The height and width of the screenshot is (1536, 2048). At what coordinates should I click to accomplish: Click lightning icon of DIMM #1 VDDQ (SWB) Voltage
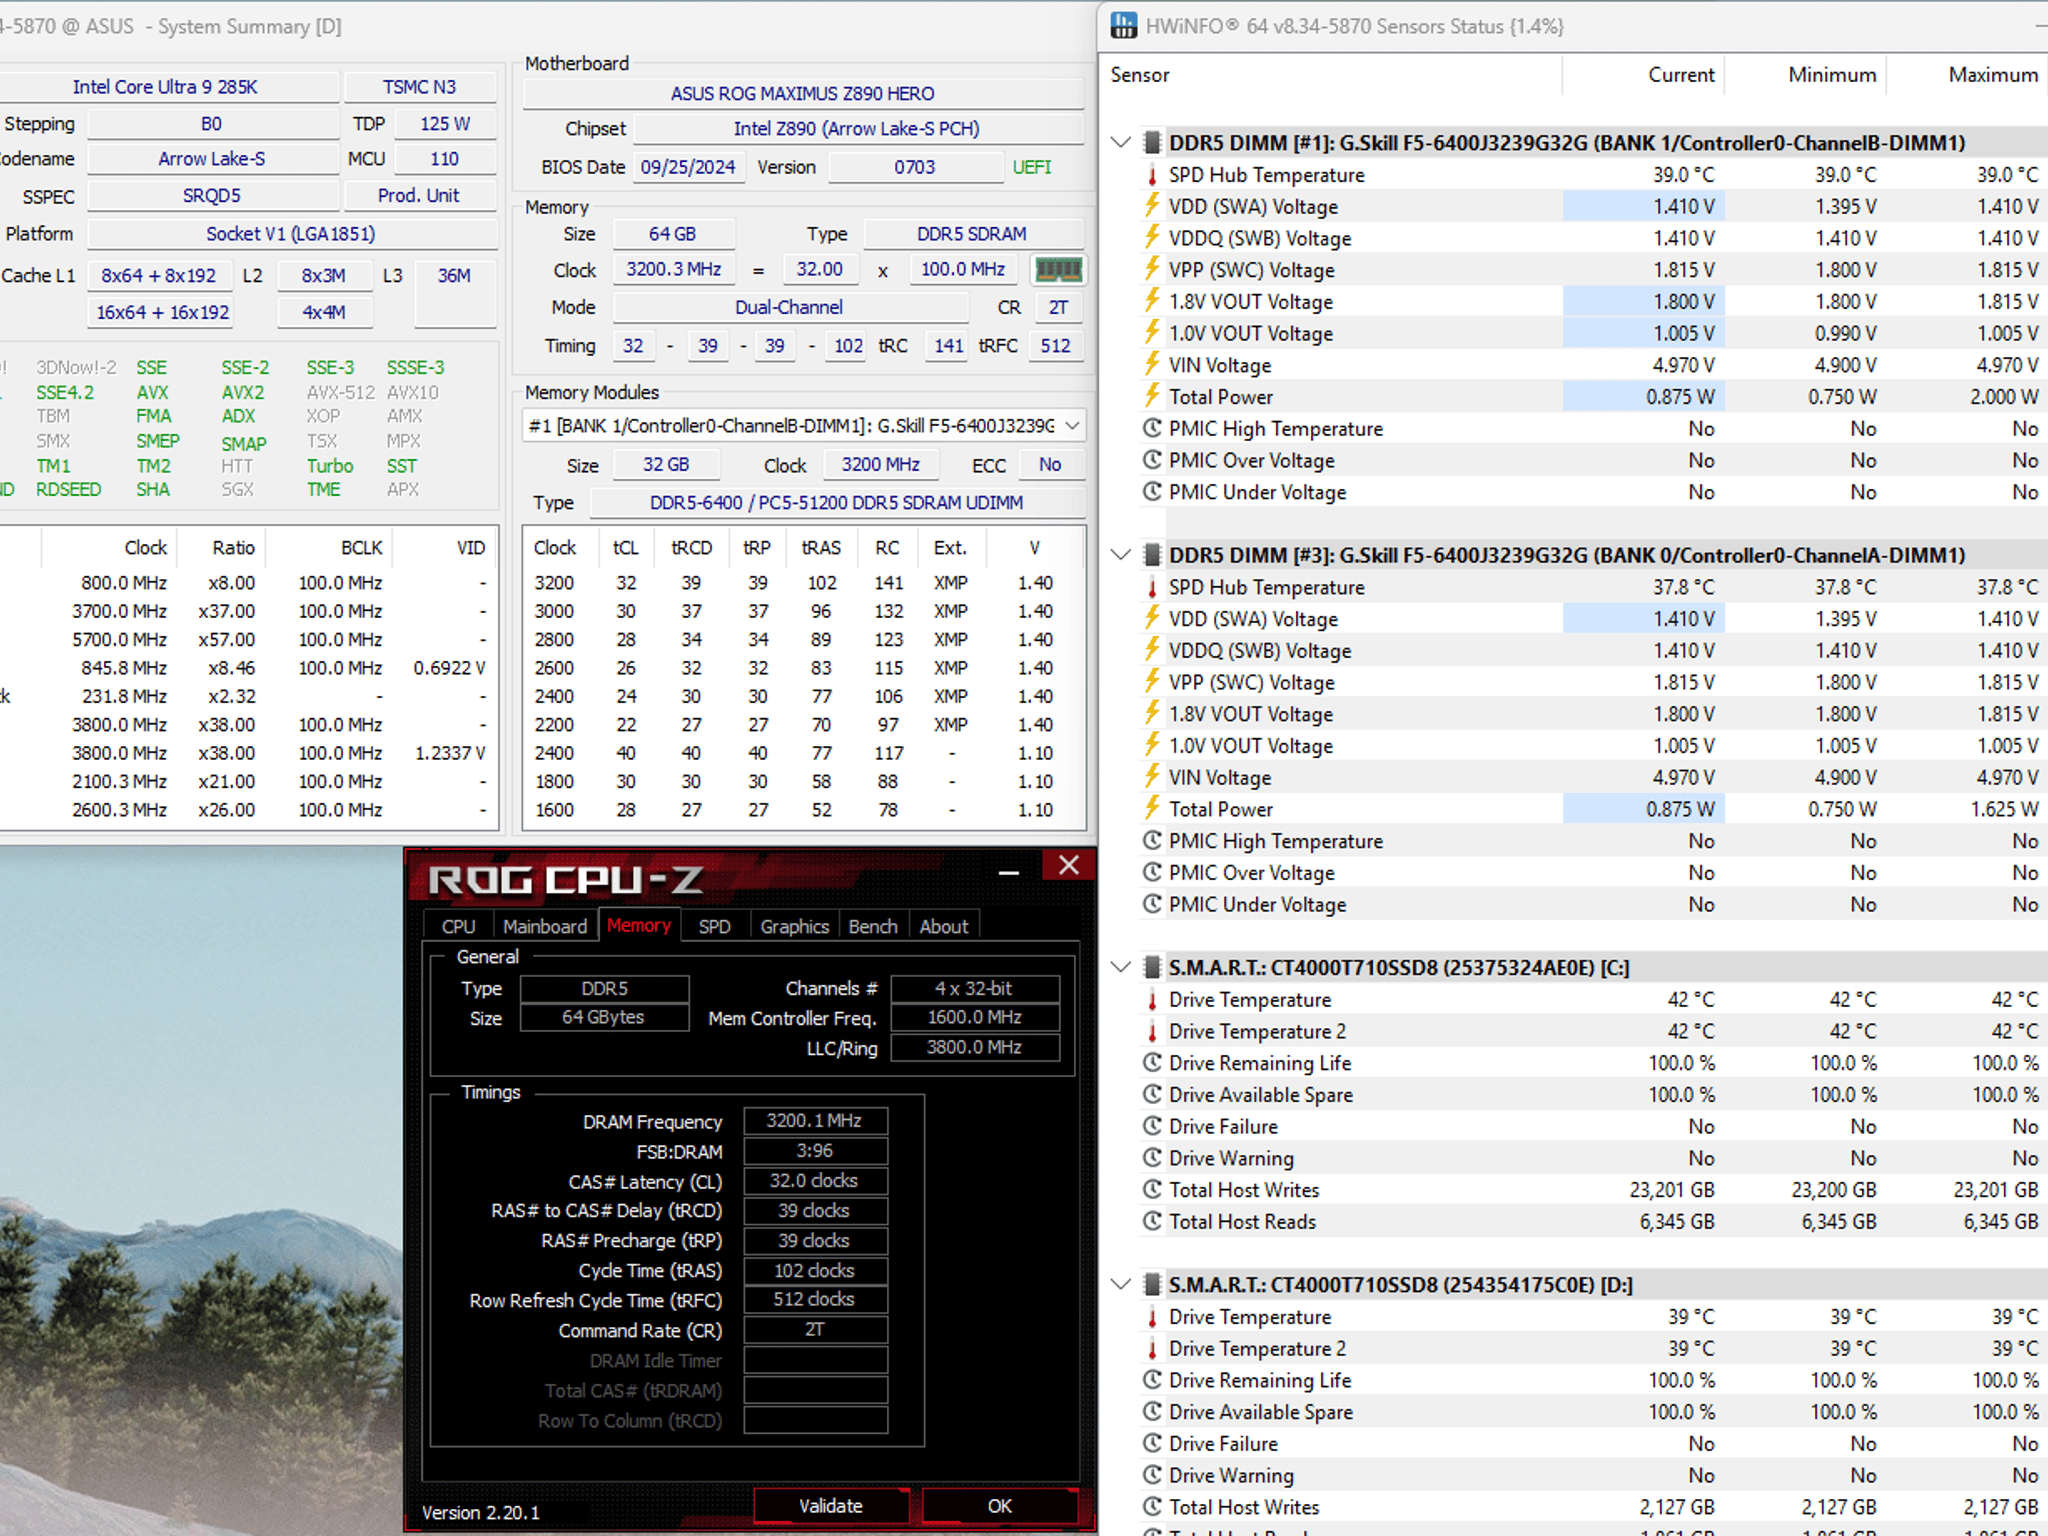coord(1152,238)
